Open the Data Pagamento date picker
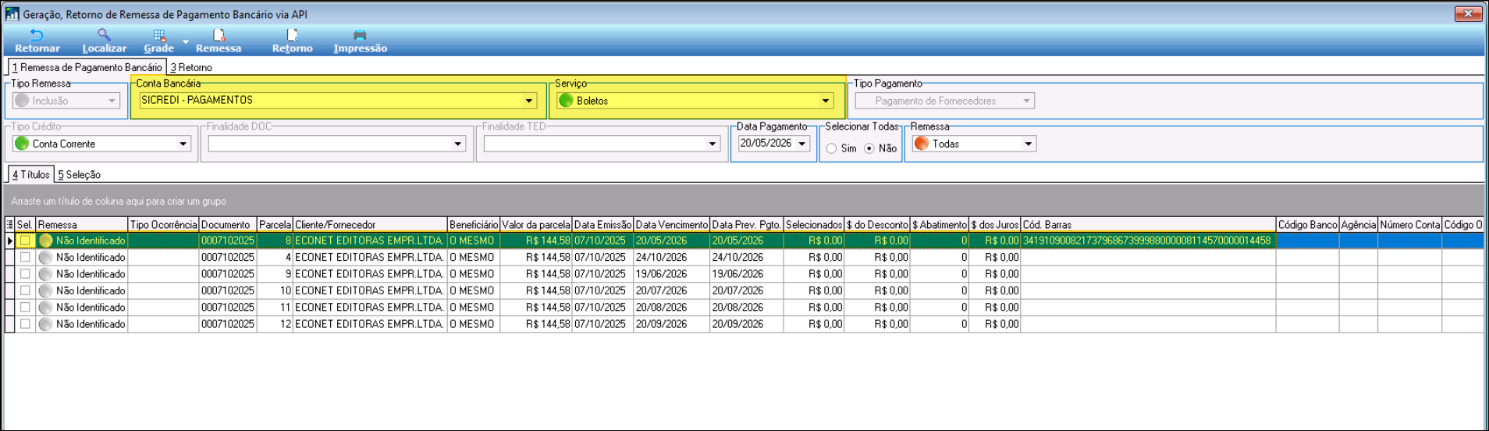 (x=802, y=144)
